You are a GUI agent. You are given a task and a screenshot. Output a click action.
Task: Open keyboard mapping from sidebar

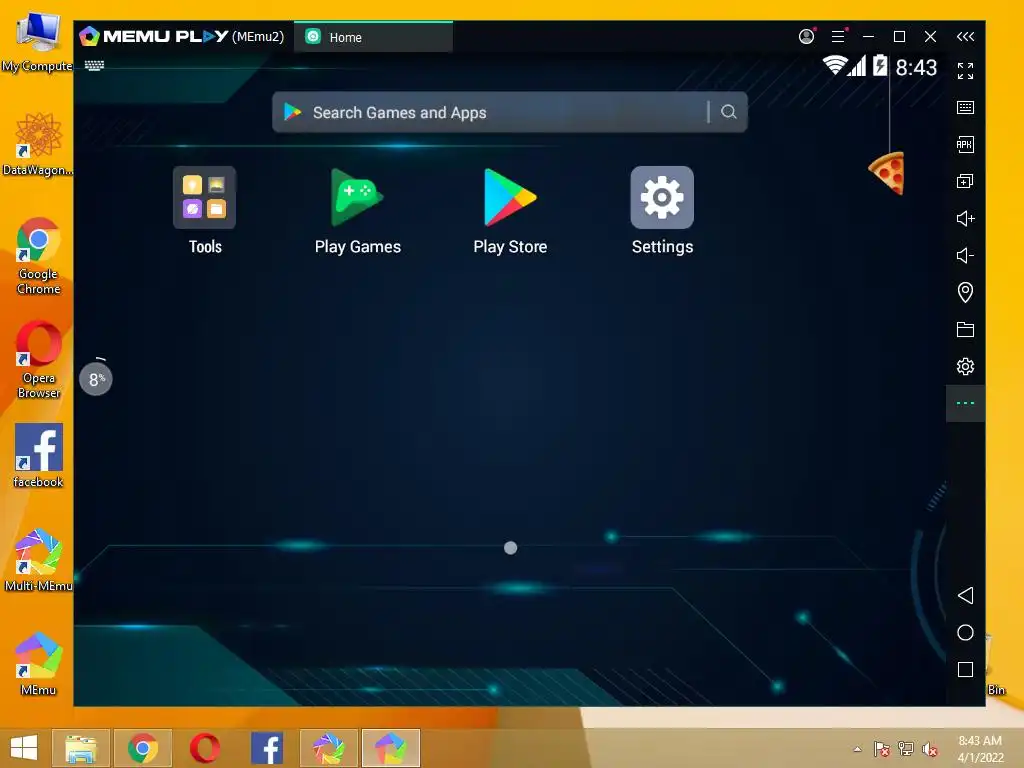[965, 108]
